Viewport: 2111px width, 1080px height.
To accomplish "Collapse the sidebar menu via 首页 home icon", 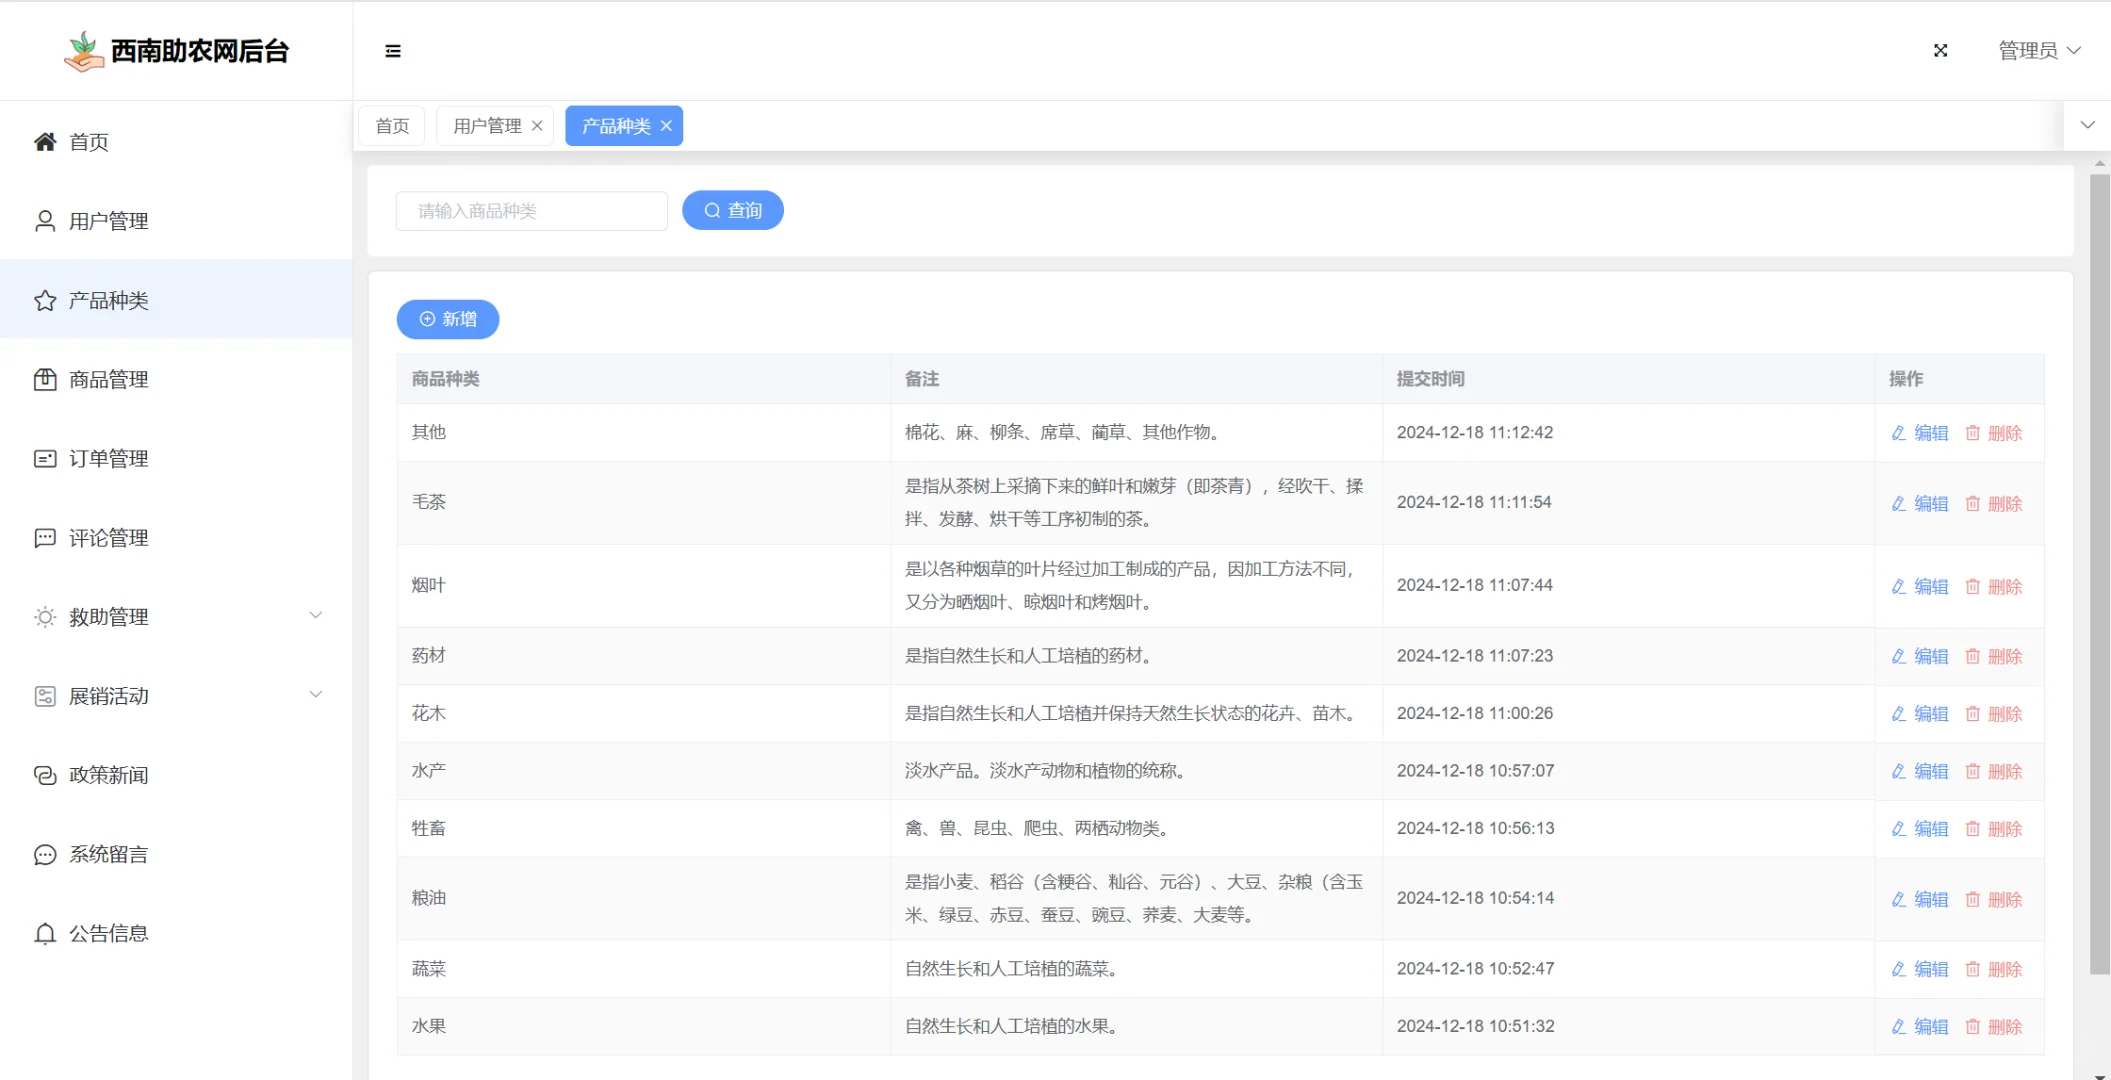I will point(44,141).
